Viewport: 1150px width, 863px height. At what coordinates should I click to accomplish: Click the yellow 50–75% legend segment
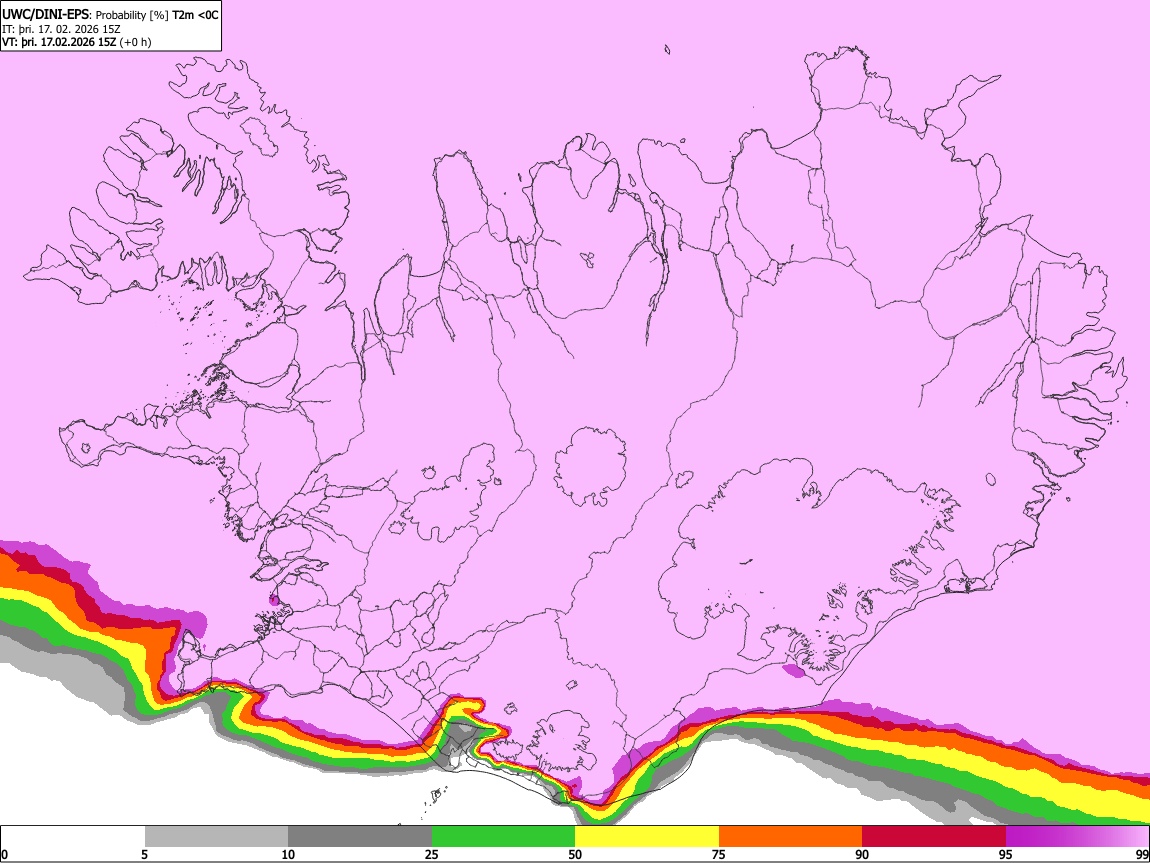(x=647, y=837)
